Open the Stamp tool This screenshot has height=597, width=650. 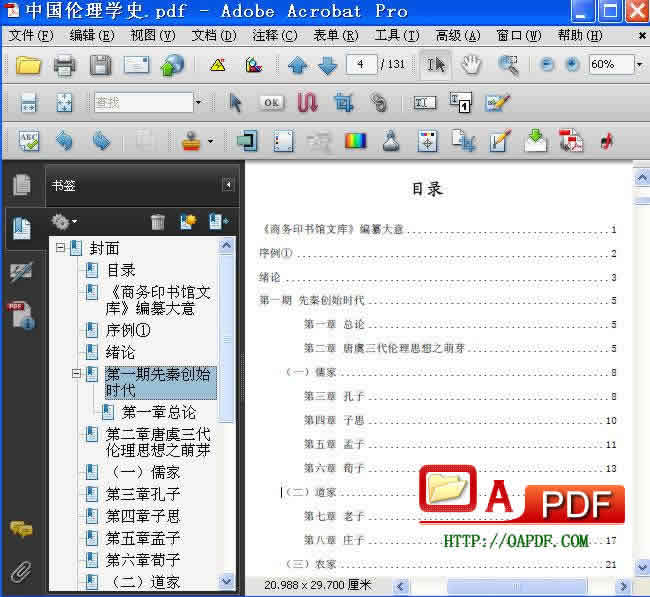pyautogui.click(x=191, y=141)
